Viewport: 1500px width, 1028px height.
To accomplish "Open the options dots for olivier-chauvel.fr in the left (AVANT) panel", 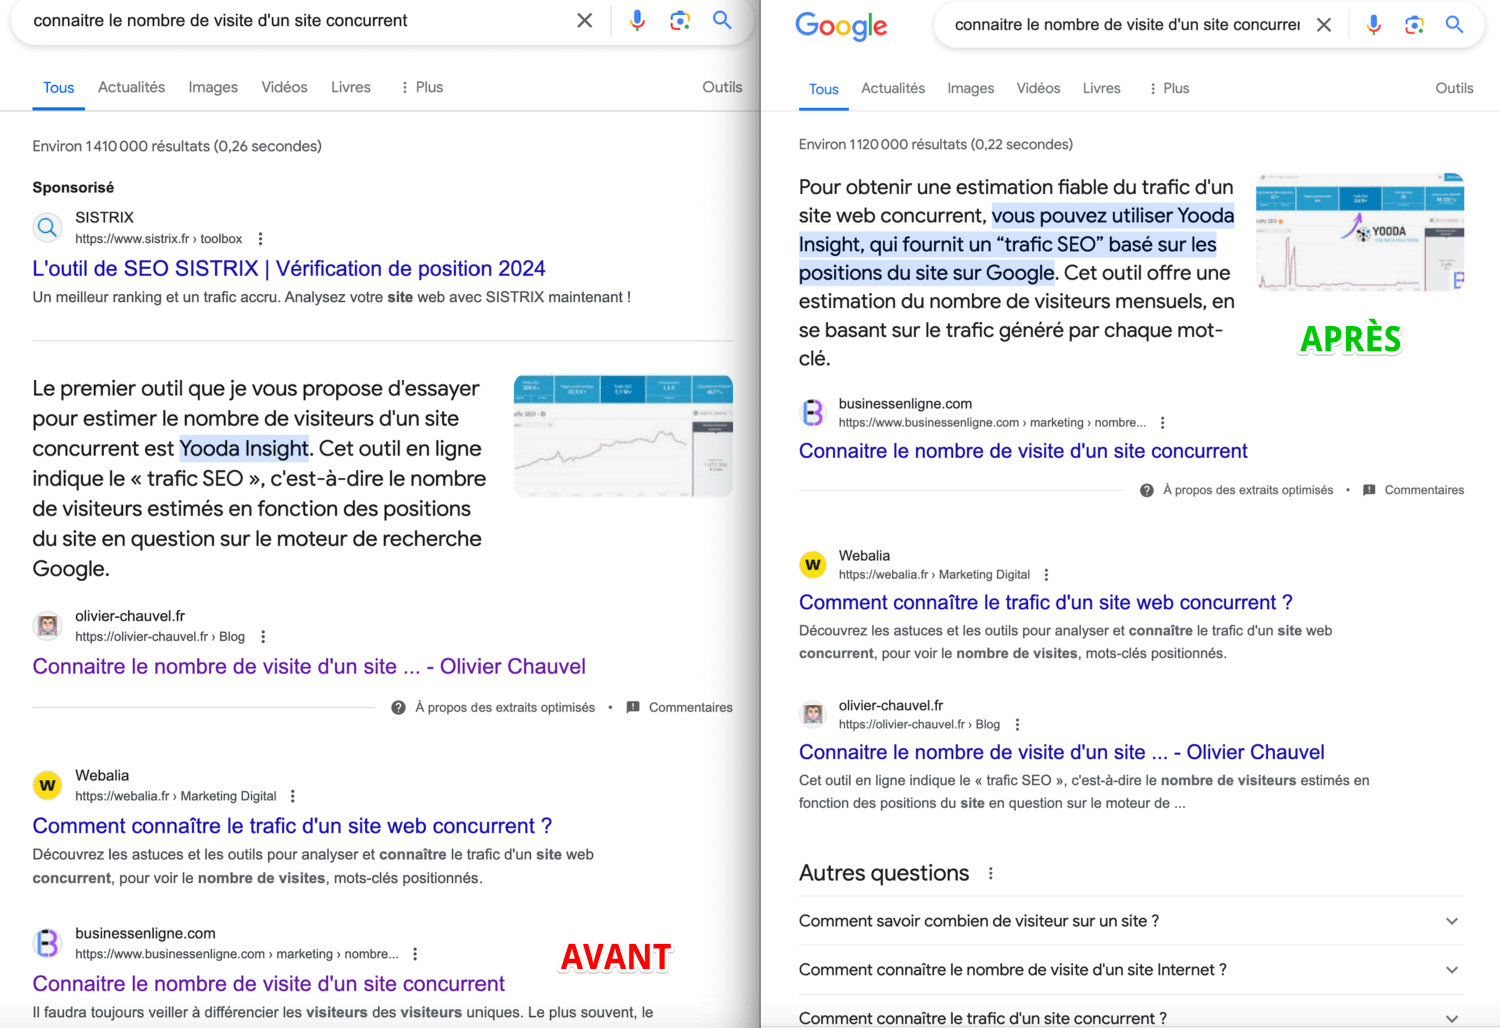I will pyautogui.click(x=263, y=637).
